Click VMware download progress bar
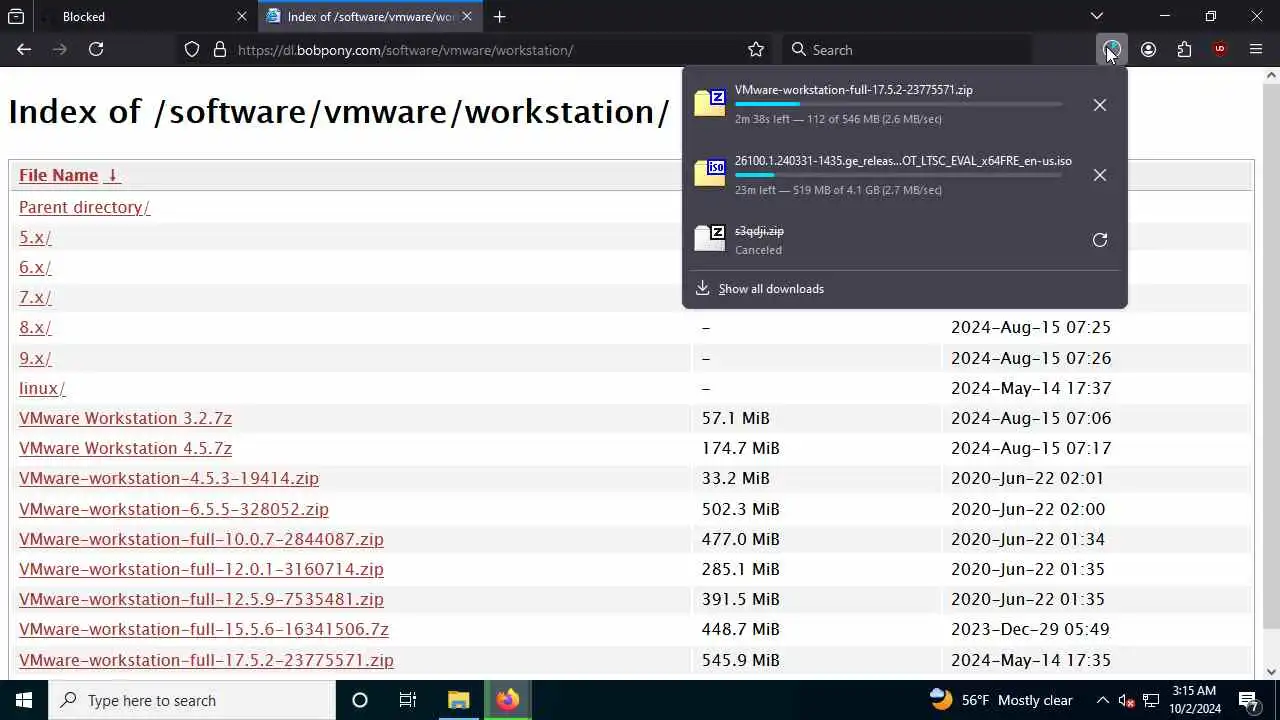The image size is (1280, 720). (x=897, y=104)
